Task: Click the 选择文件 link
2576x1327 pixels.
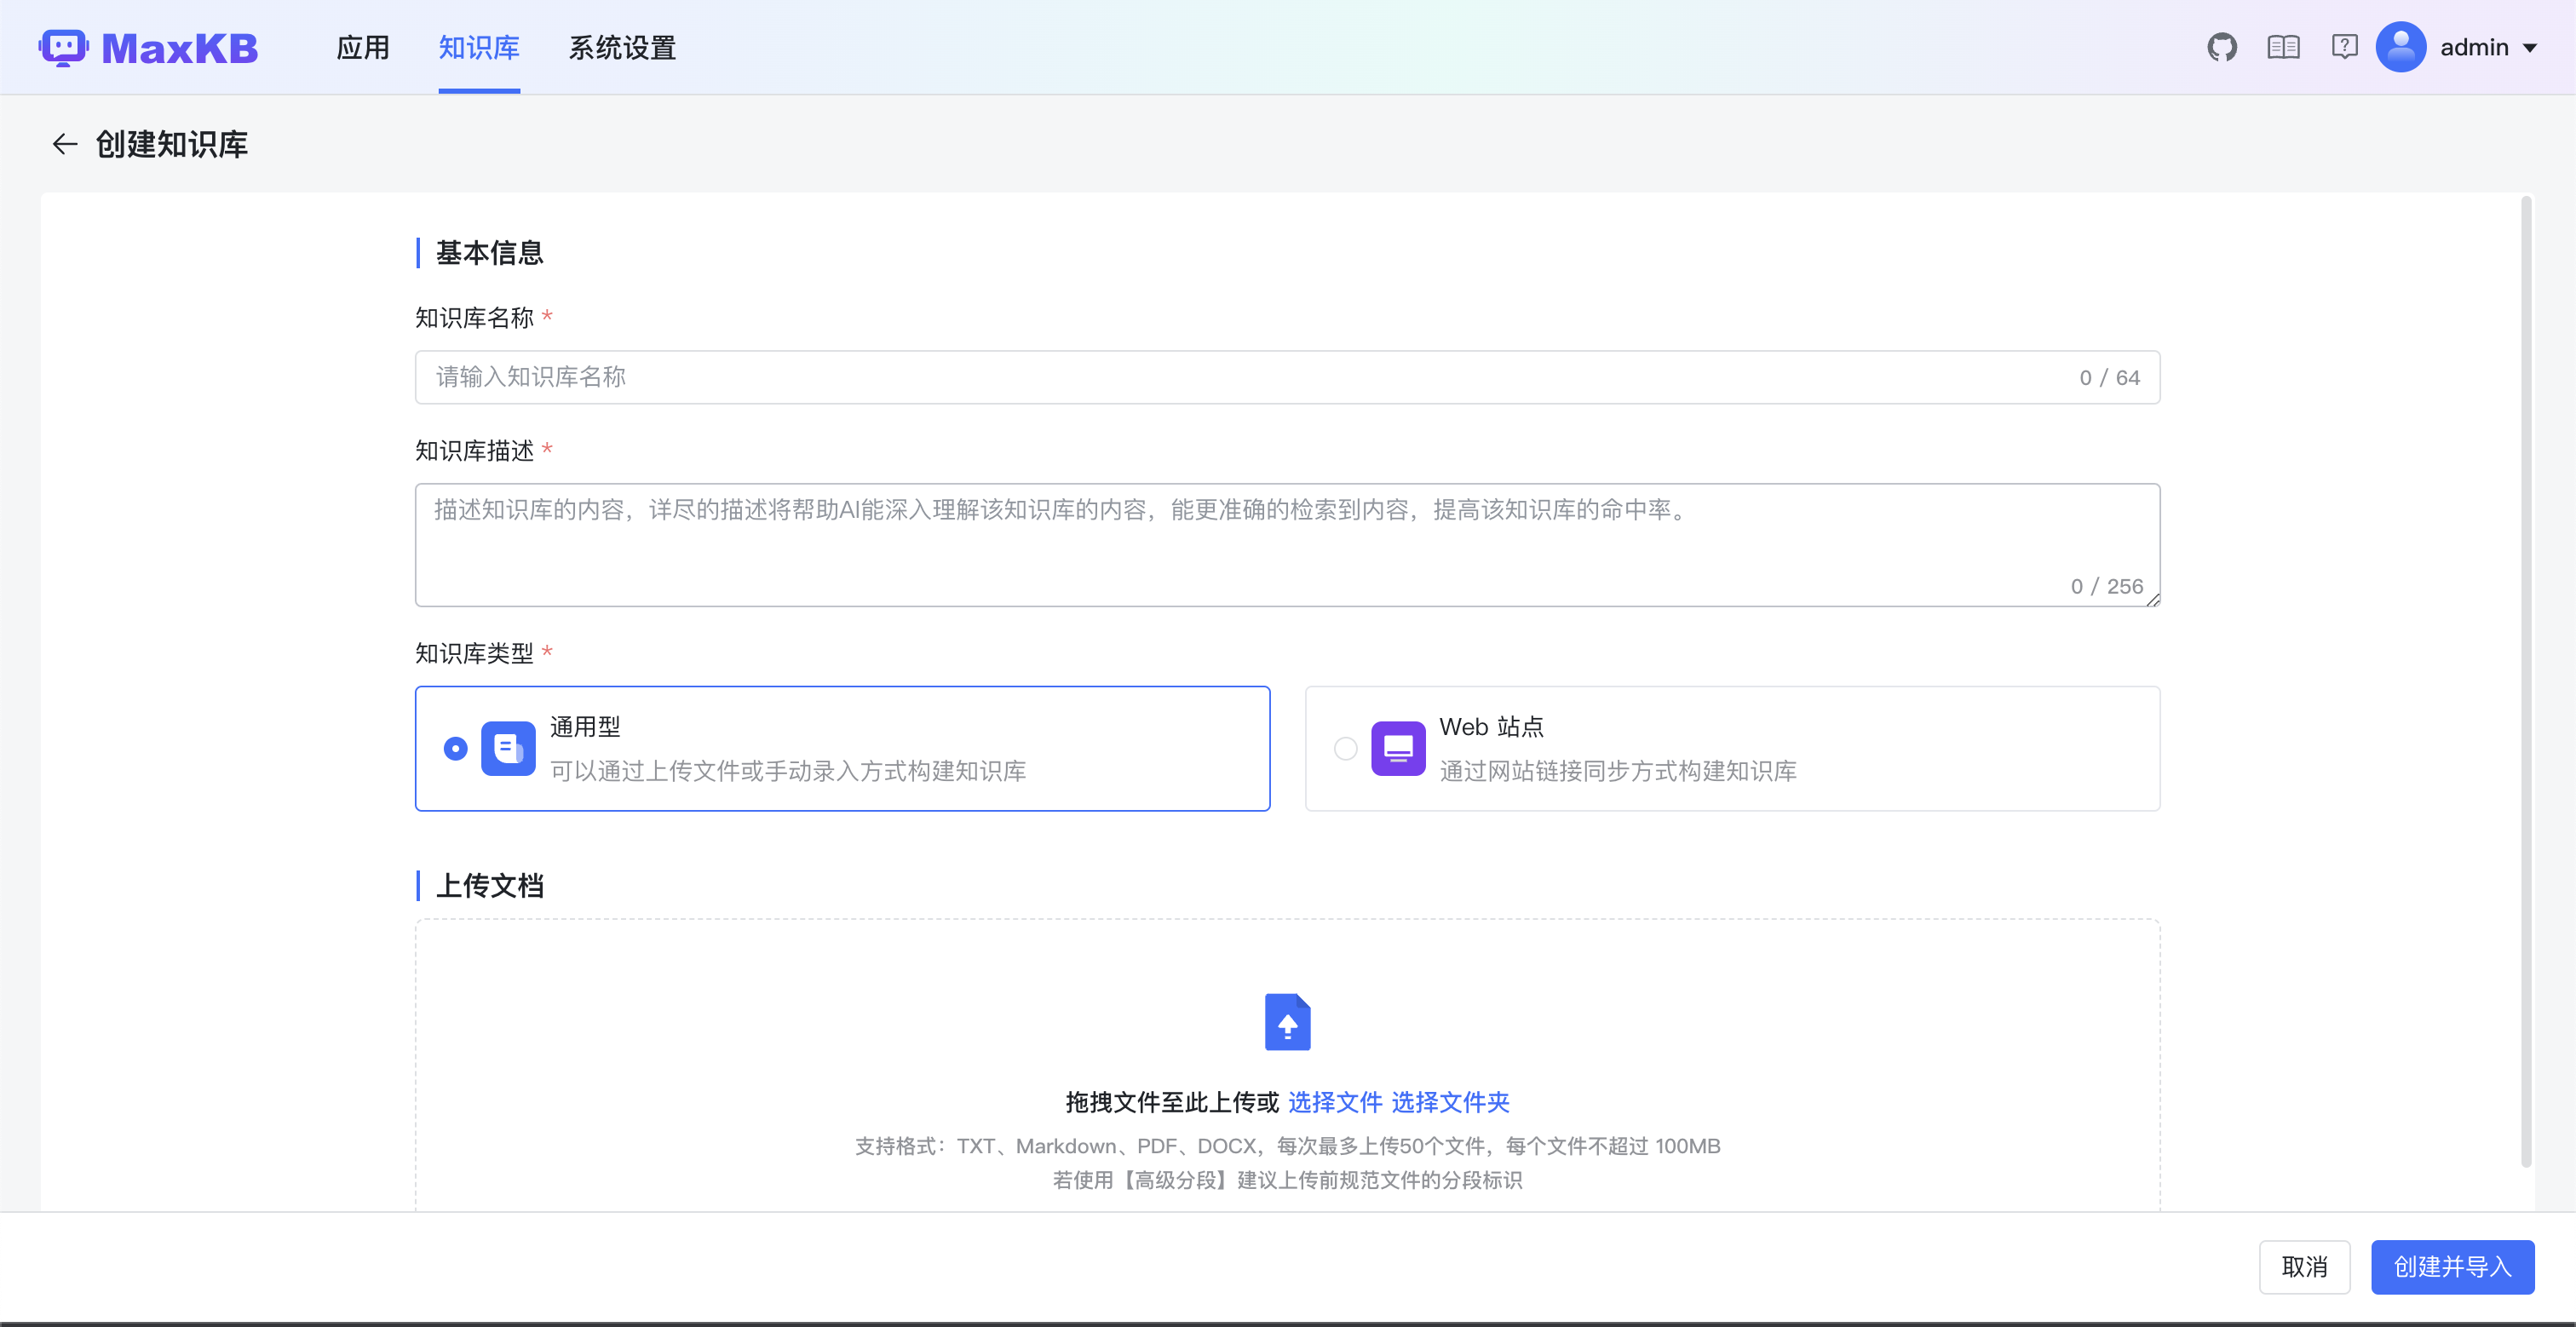Action: coord(1334,1102)
